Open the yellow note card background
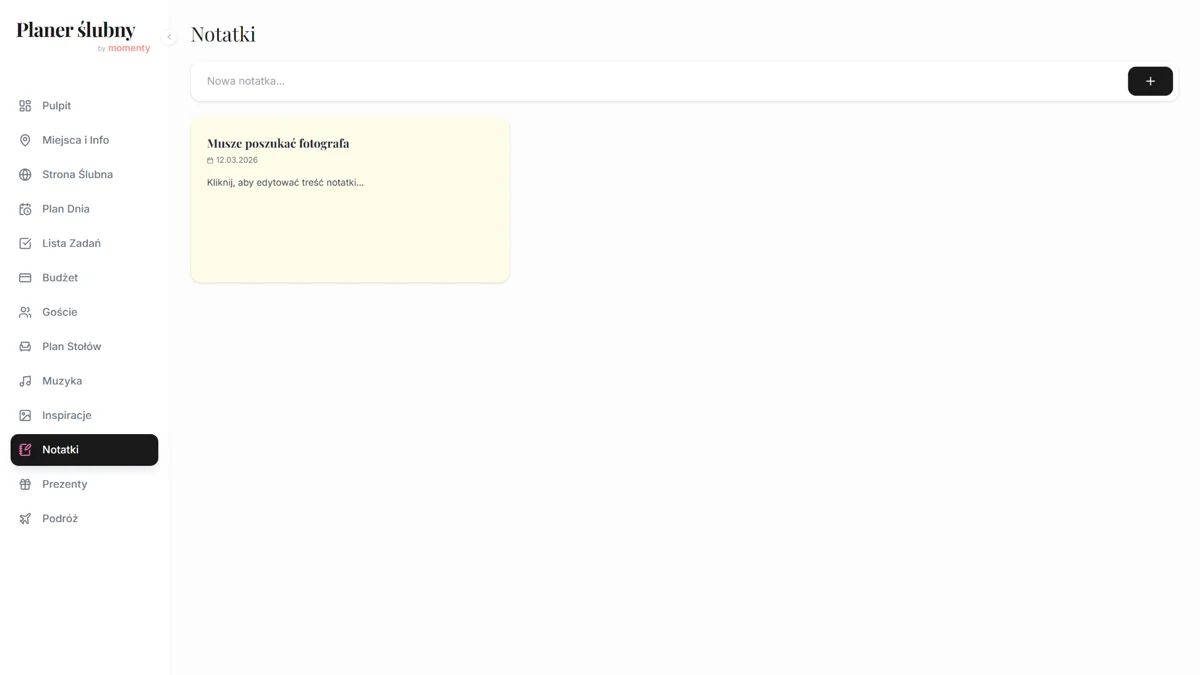 coord(350,240)
